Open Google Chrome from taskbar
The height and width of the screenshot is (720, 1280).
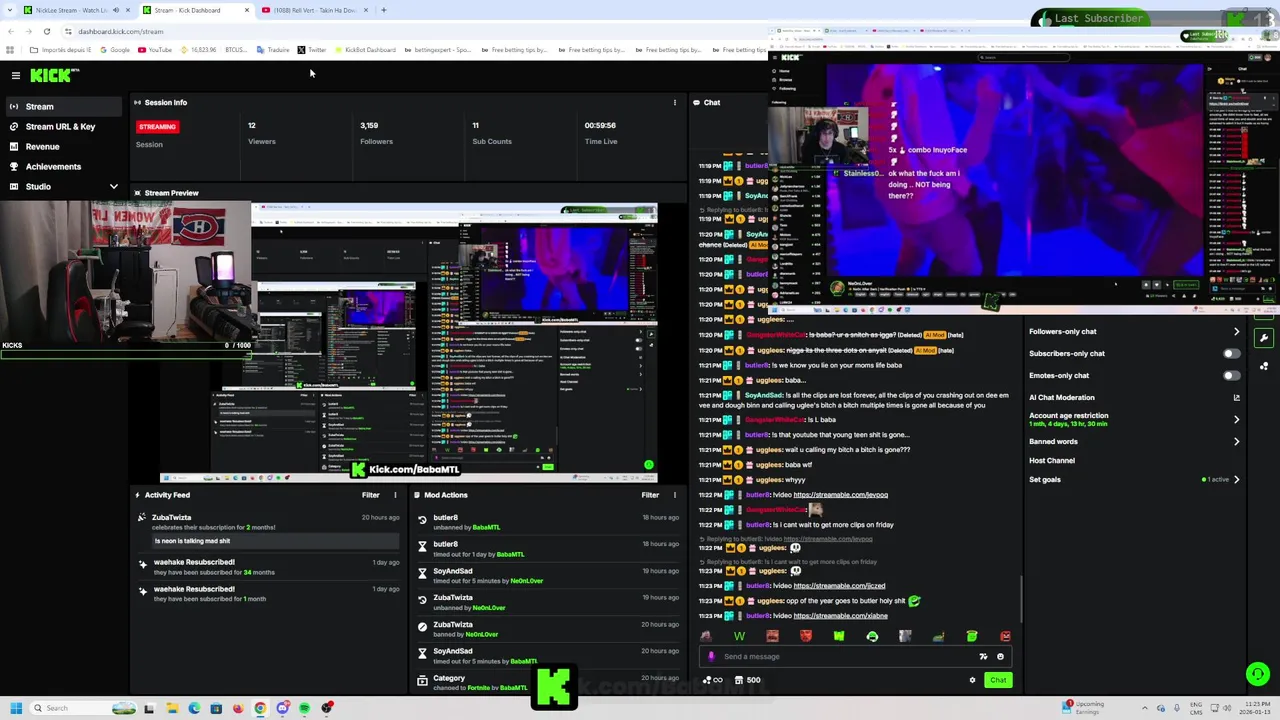[260, 708]
